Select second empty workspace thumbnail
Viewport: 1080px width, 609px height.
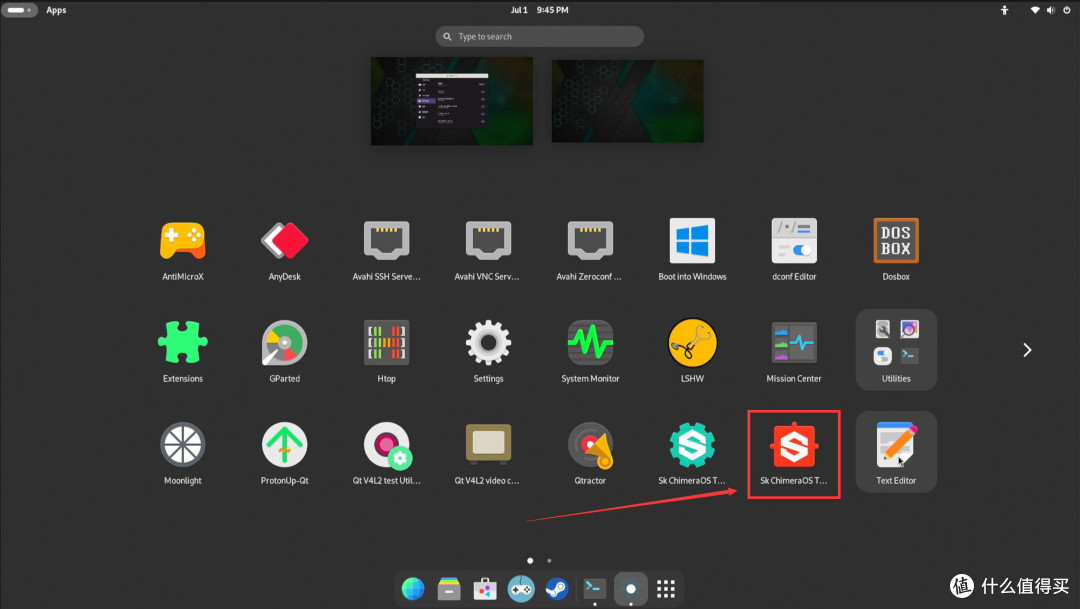pyautogui.click(x=627, y=101)
